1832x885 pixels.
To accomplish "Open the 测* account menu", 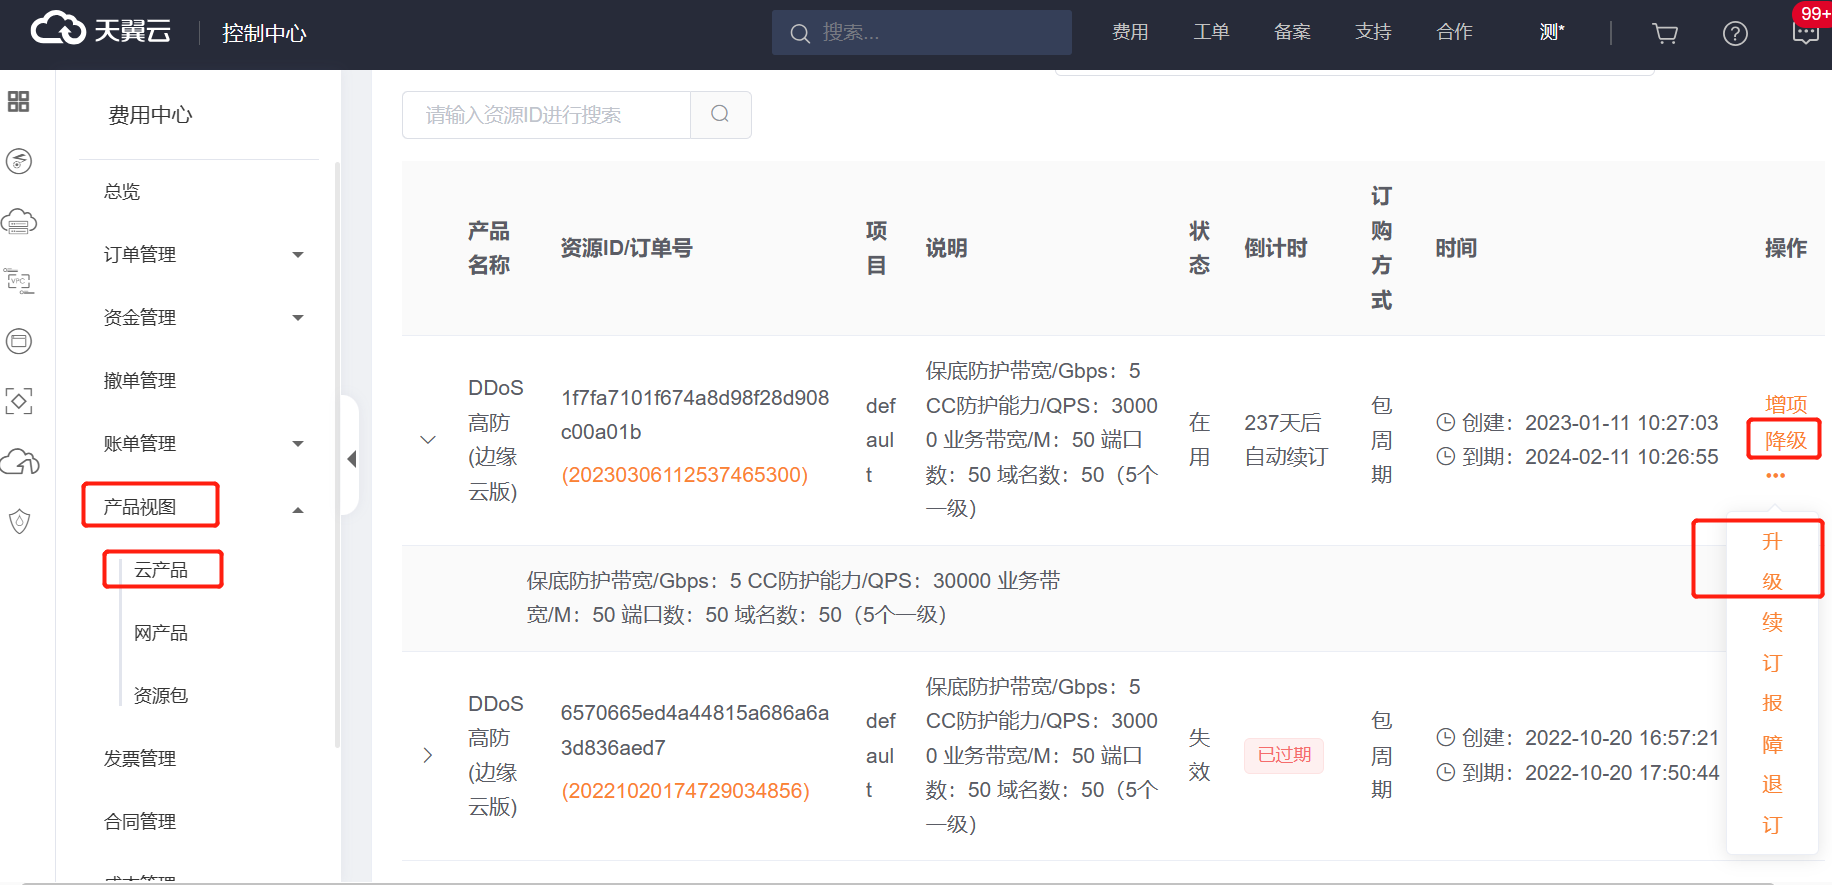I will (1552, 32).
